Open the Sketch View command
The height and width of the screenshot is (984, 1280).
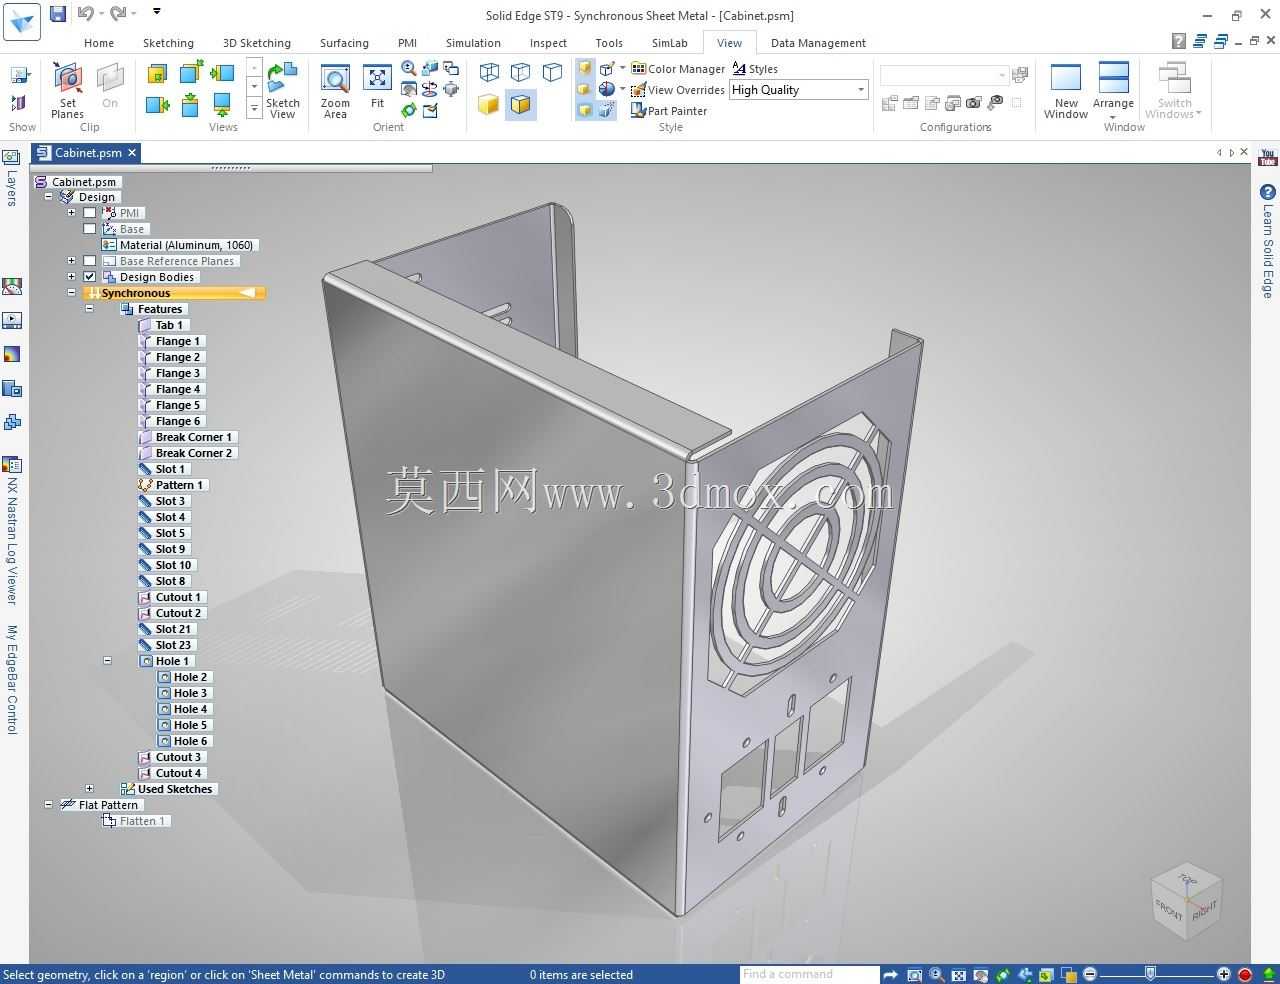tap(283, 90)
